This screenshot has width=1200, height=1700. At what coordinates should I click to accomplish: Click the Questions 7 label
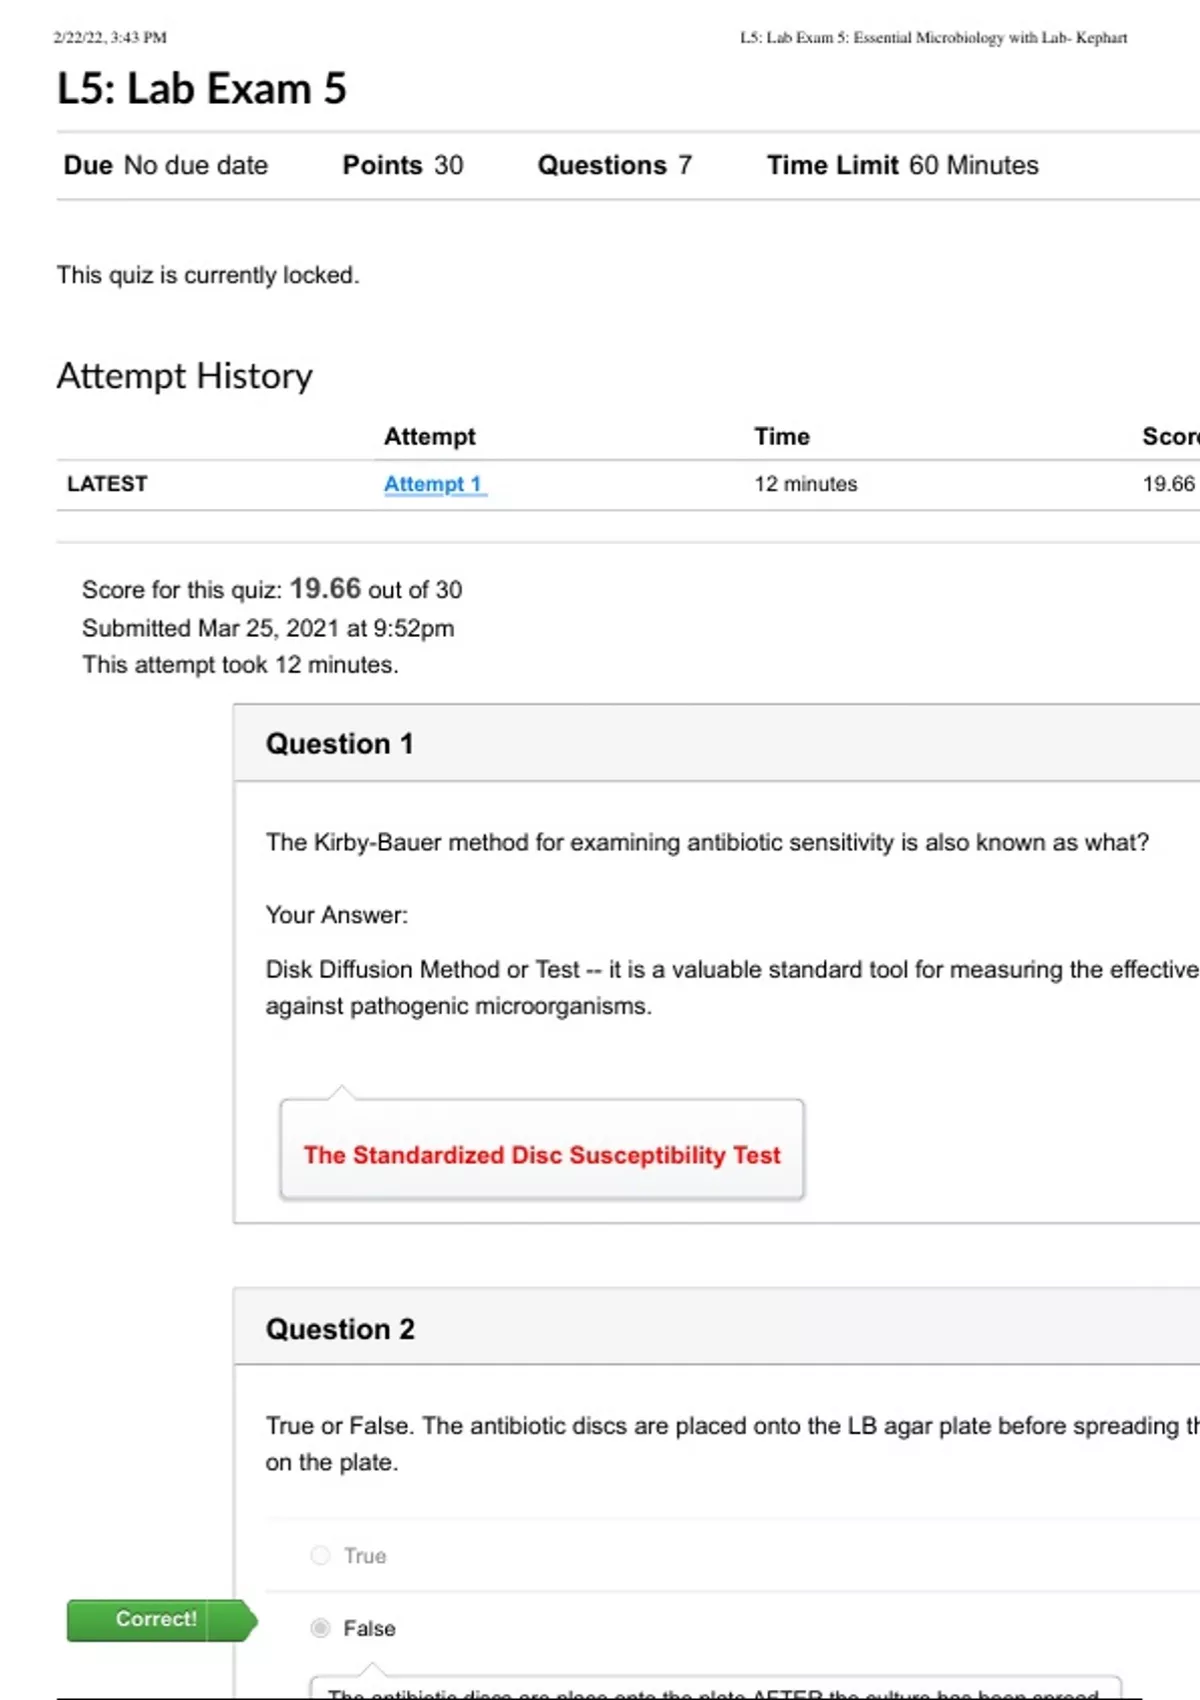[614, 165]
